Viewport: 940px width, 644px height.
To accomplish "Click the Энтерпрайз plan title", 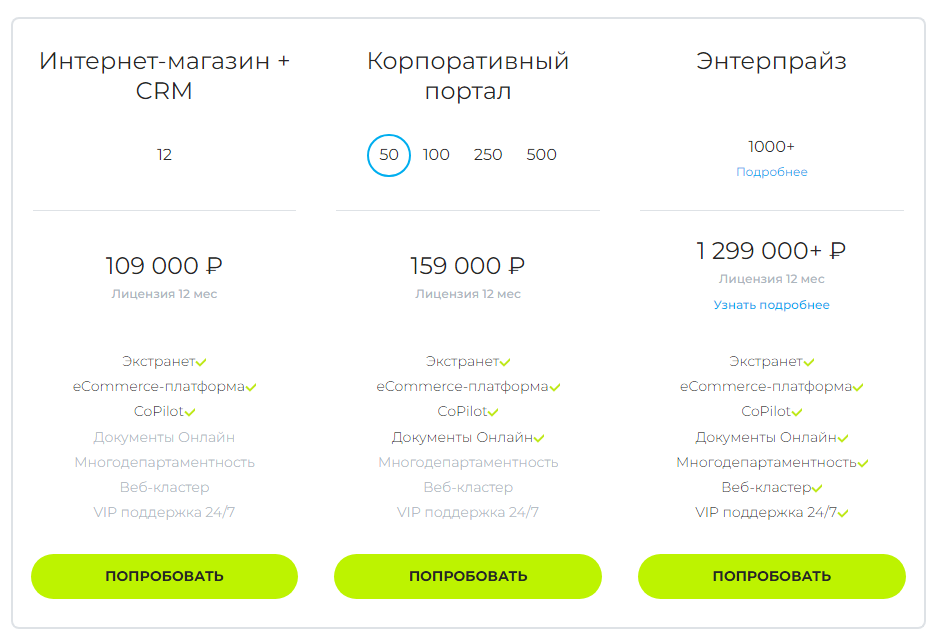I will [x=771, y=61].
